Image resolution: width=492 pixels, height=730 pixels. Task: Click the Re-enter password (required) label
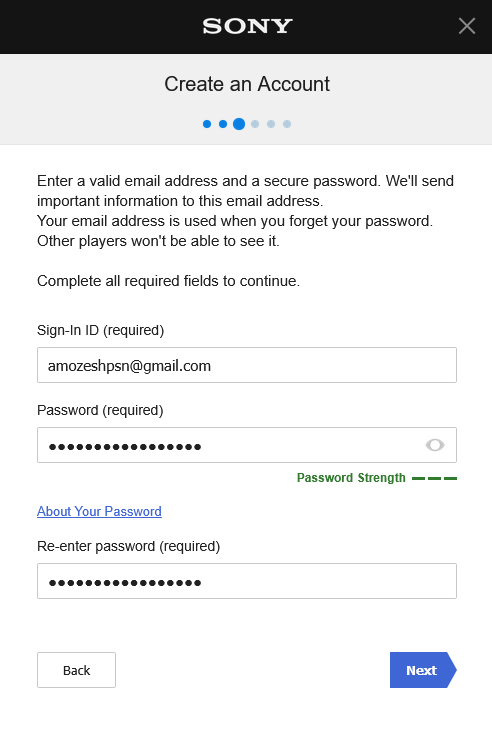coord(128,546)
